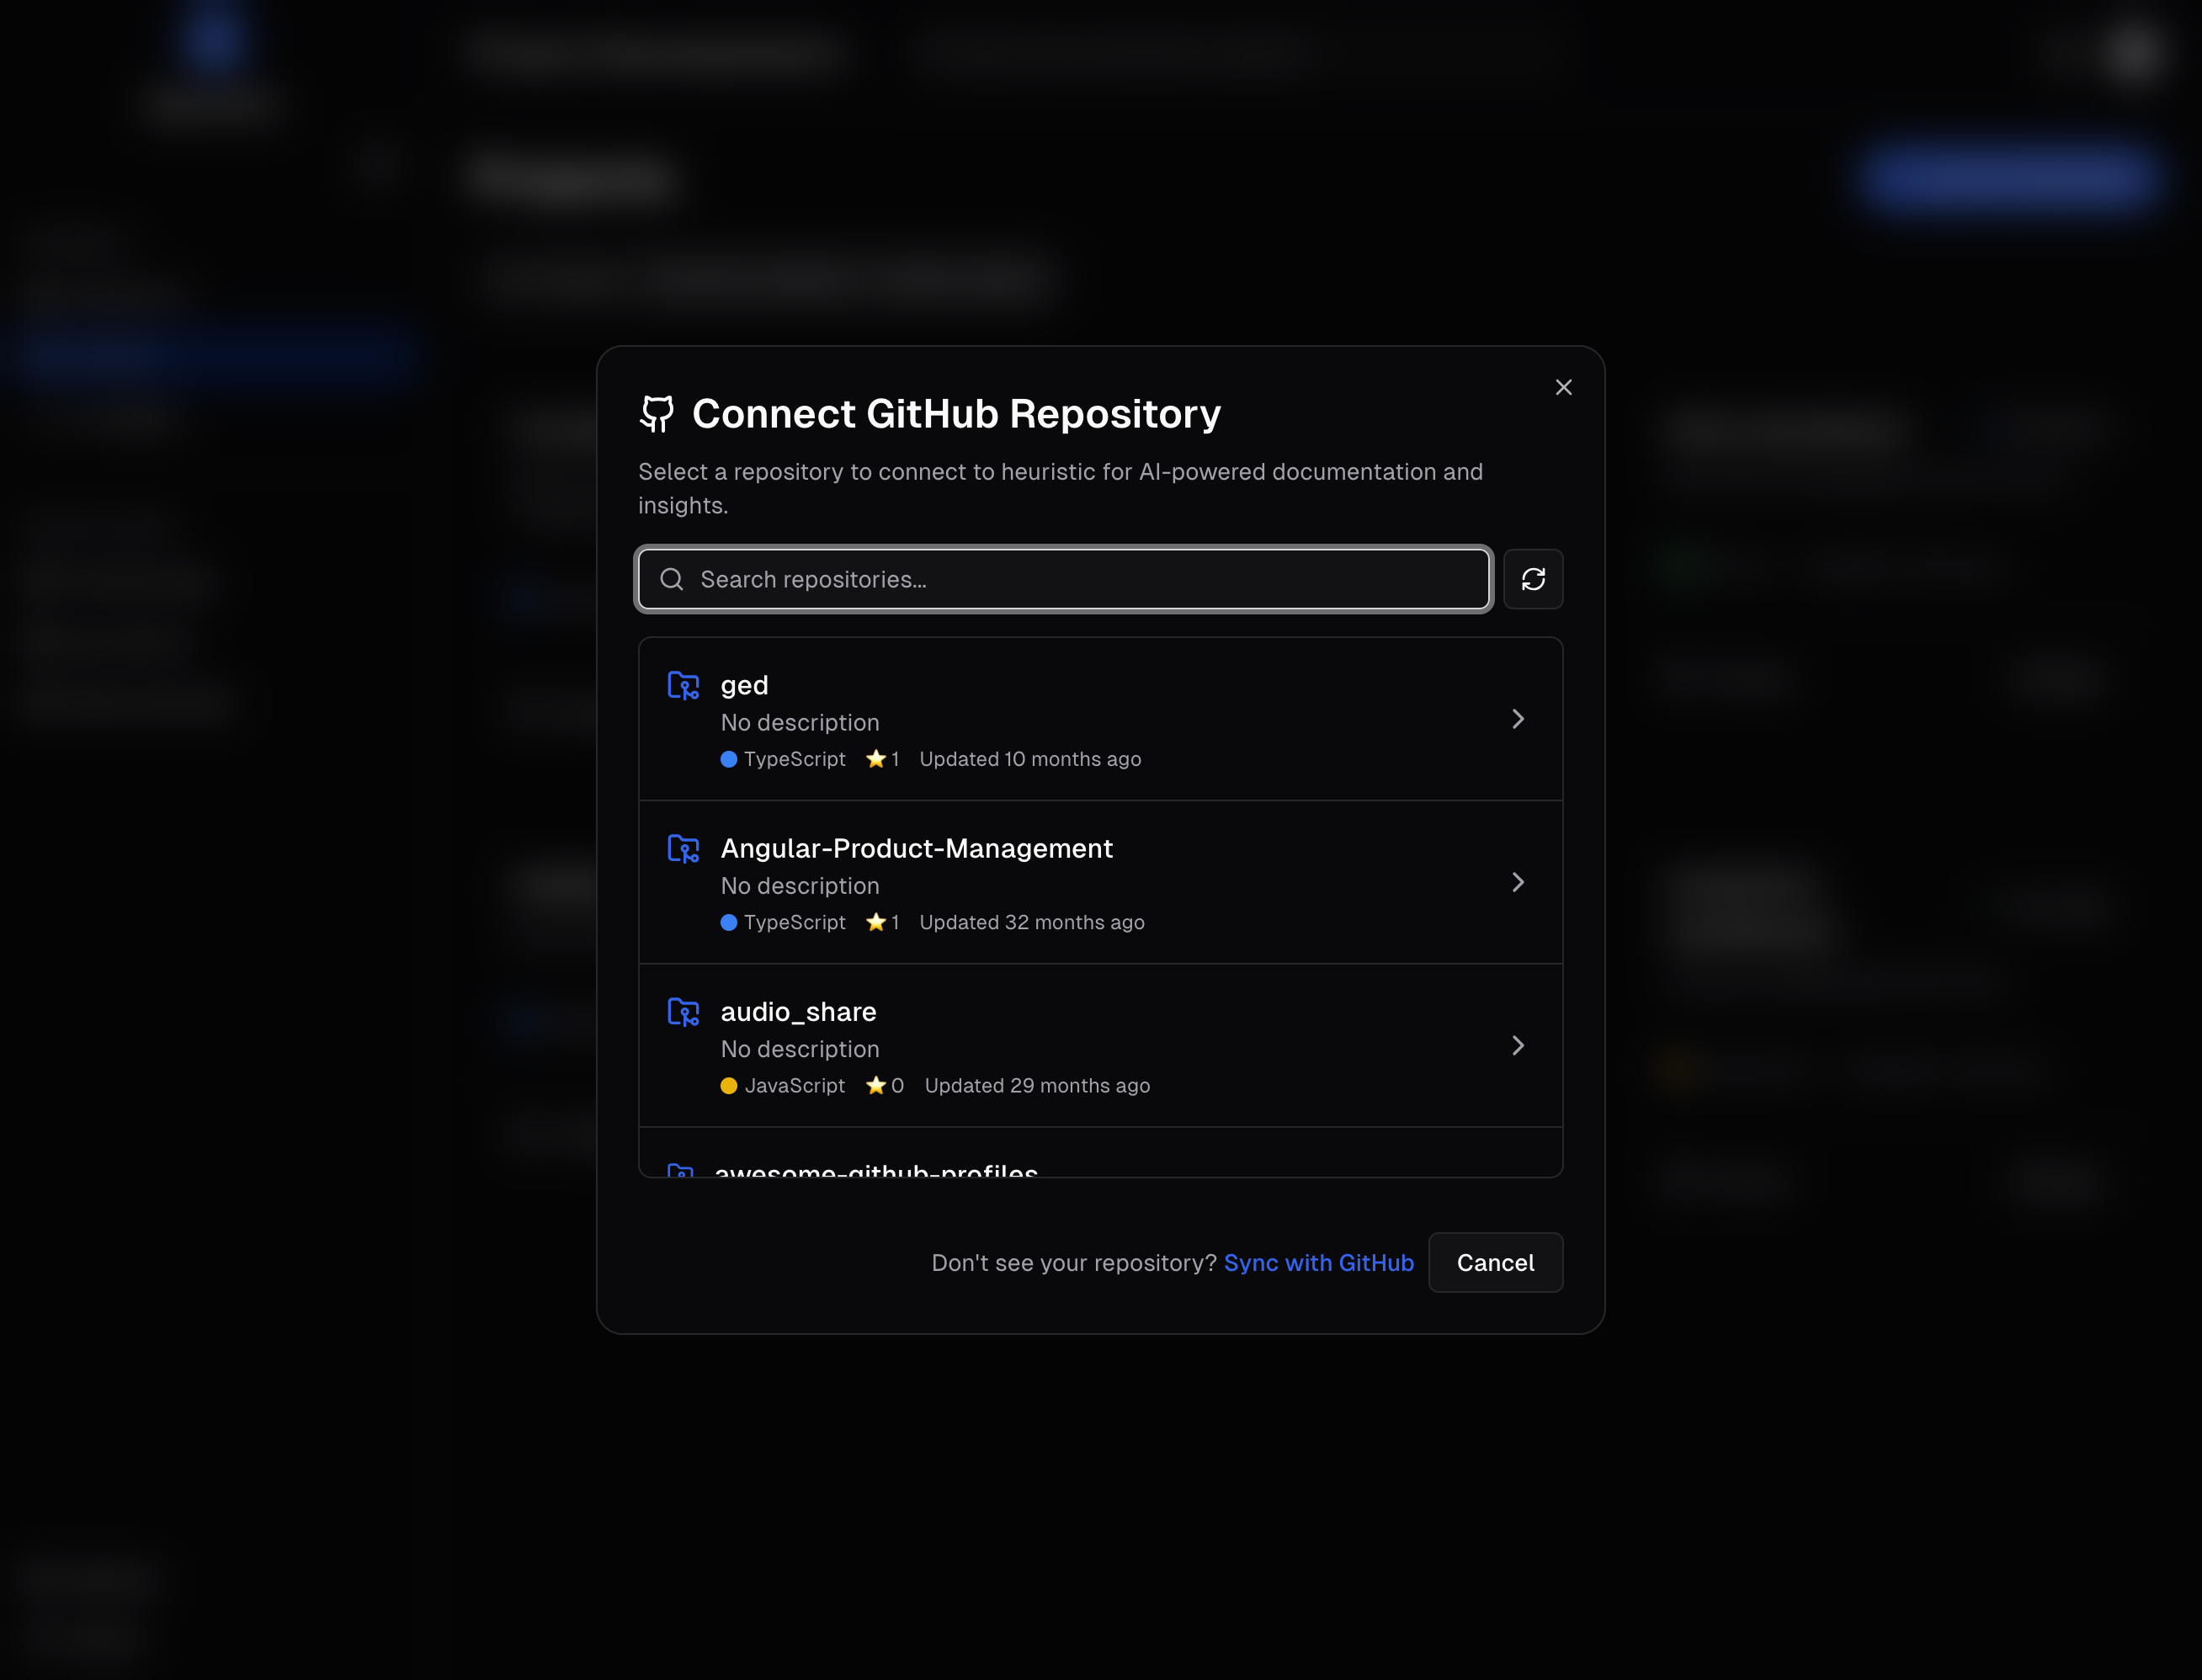
Task: Click the GitHub logo in dialog title
Action: [657, 414]
